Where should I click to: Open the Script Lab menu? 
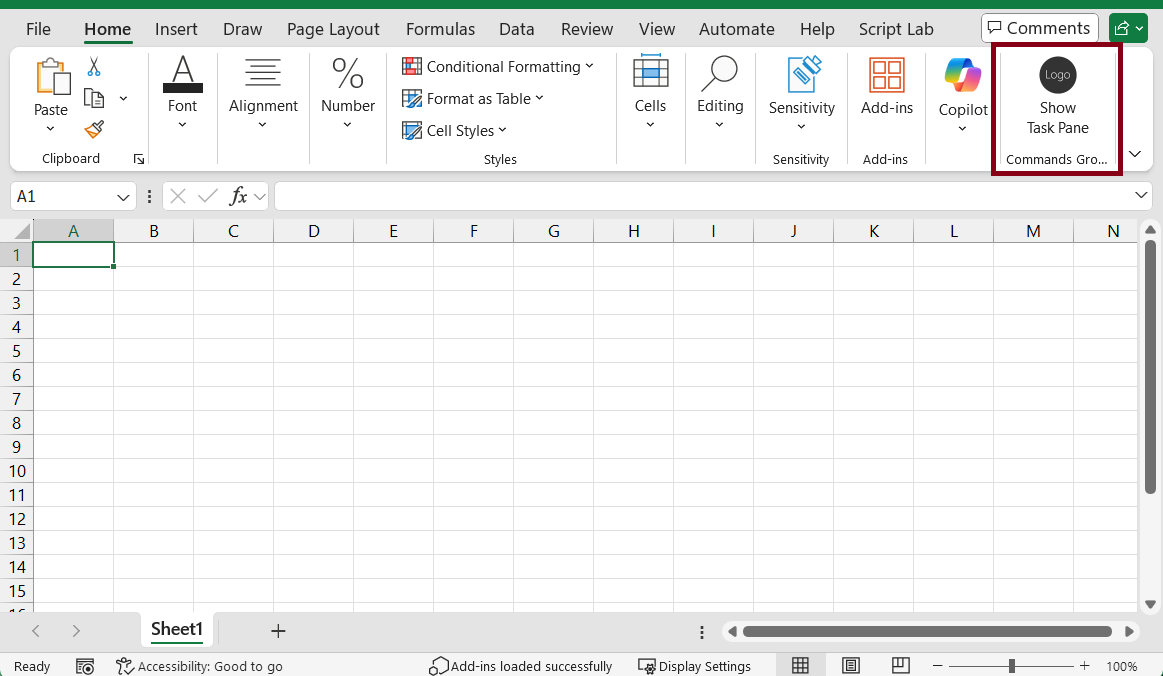(895, 29)
